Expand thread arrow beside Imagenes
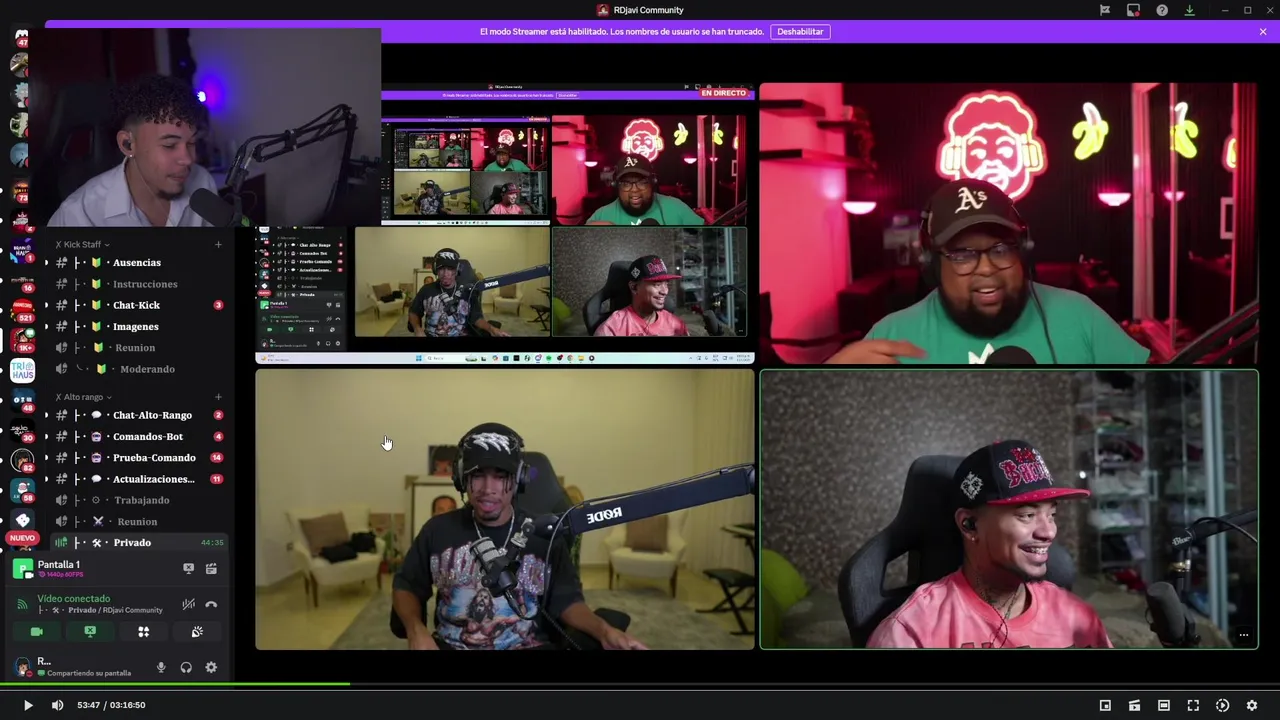This screenshot has height=720, width=1280. [45, 326]
